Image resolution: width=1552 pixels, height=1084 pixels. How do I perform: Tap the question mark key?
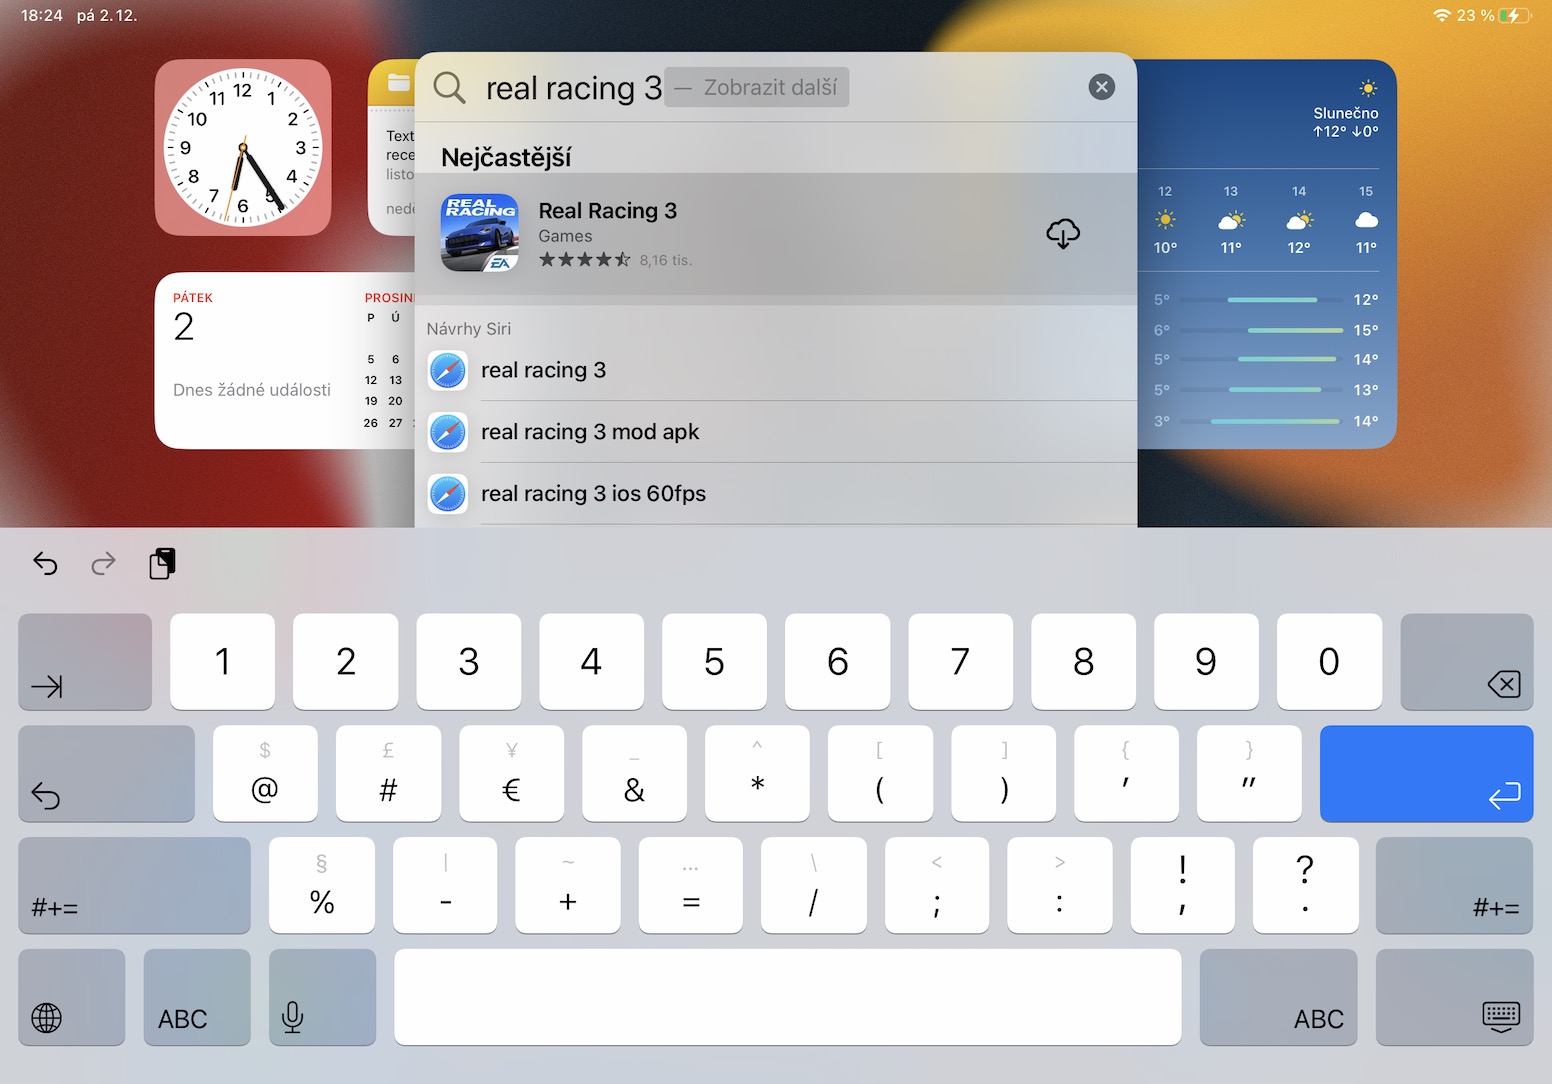tap(1305, 886)
